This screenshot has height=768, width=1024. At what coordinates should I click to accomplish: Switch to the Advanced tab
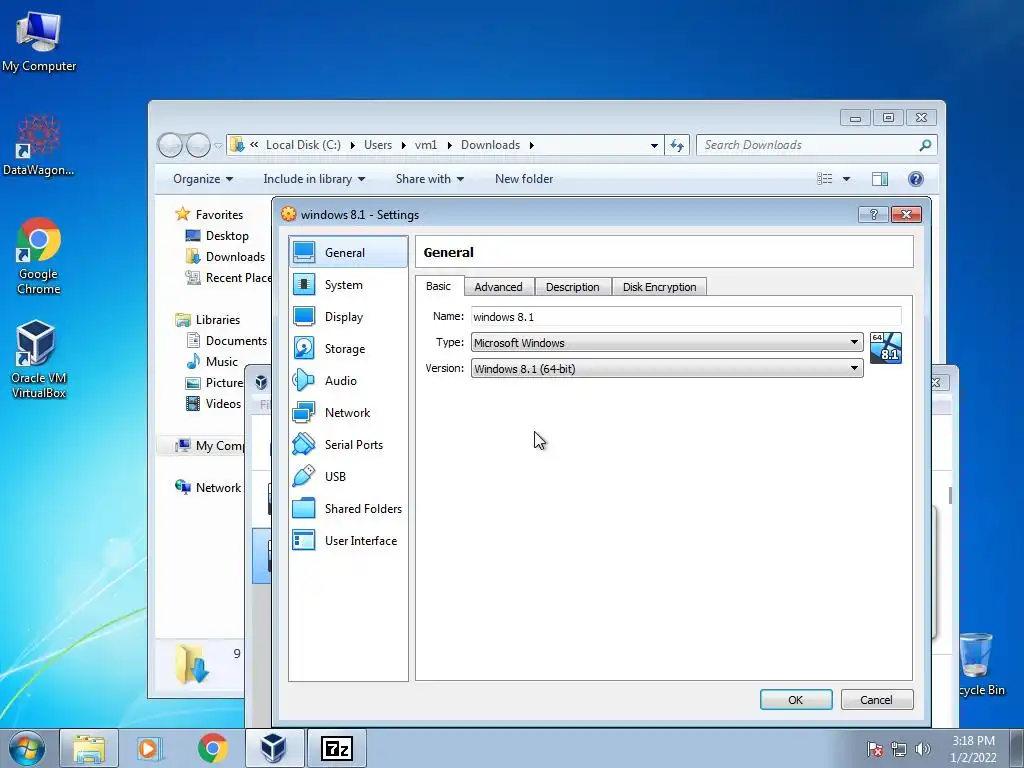(x=498, y=287)
